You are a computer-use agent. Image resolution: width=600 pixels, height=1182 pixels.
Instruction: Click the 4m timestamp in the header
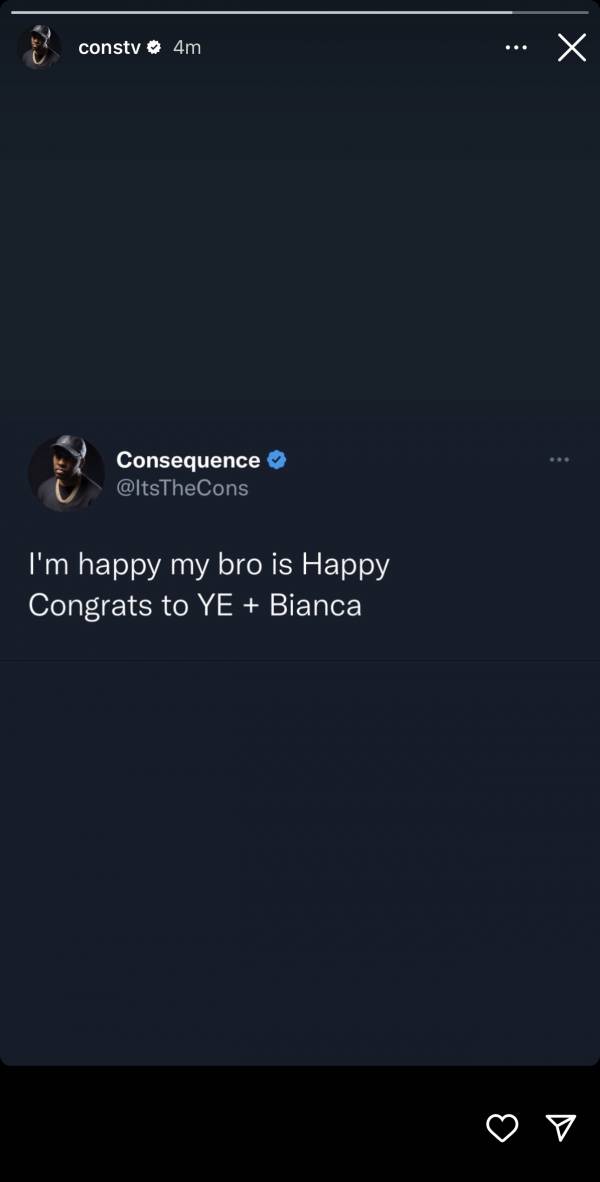187,47
